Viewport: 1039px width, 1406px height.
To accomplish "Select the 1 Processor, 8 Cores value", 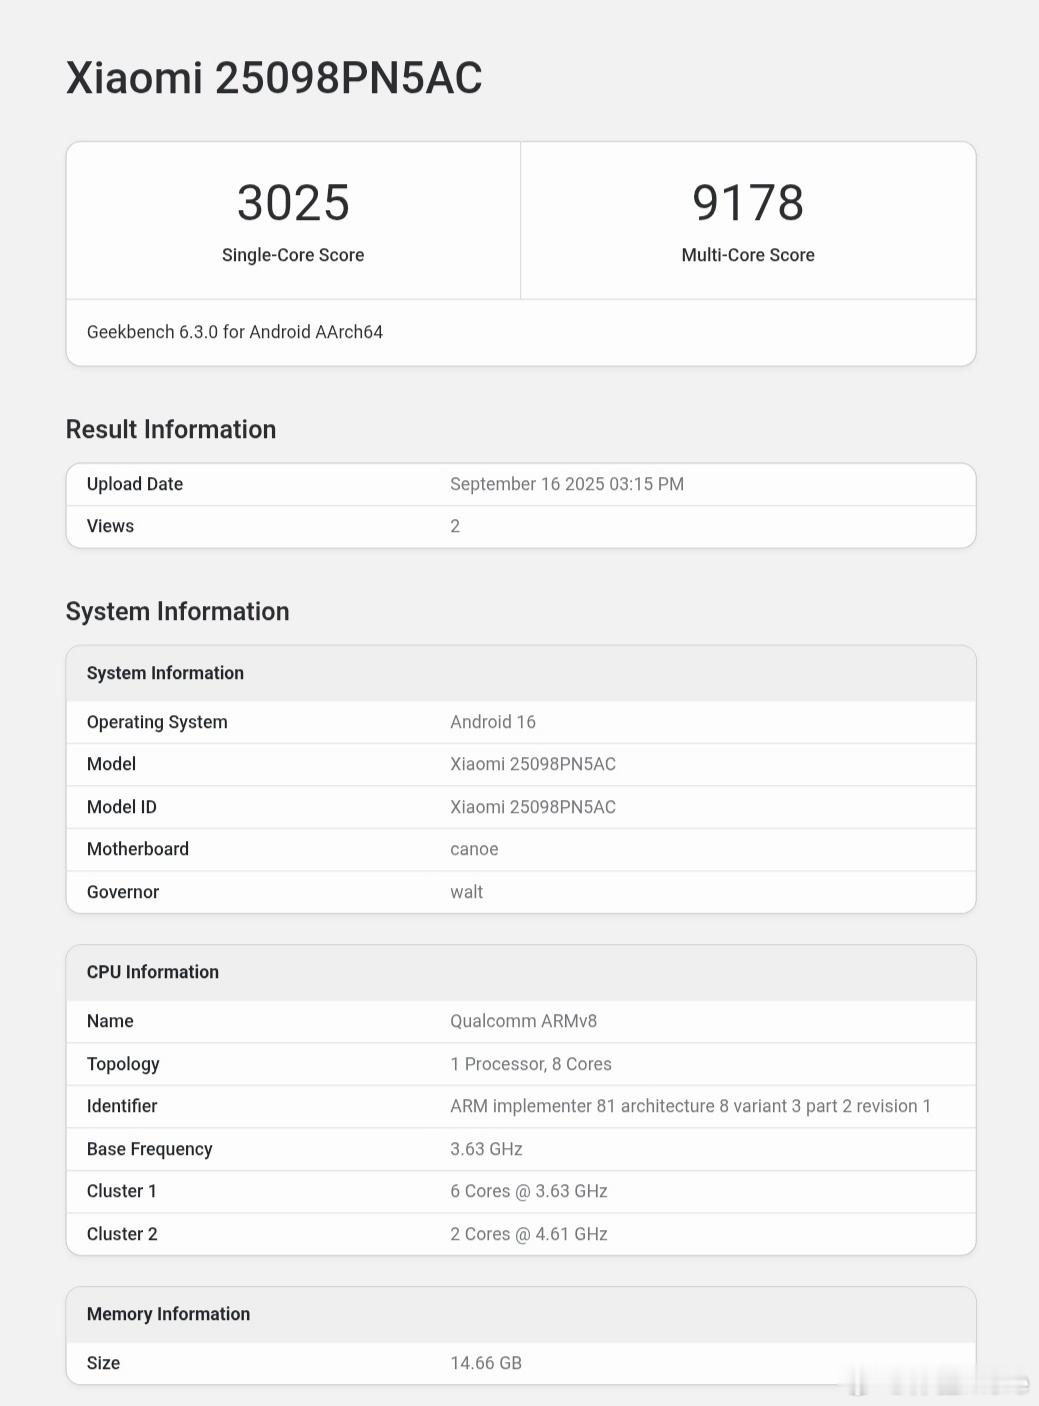I will pyautogui.click(x=531, y=1064).
